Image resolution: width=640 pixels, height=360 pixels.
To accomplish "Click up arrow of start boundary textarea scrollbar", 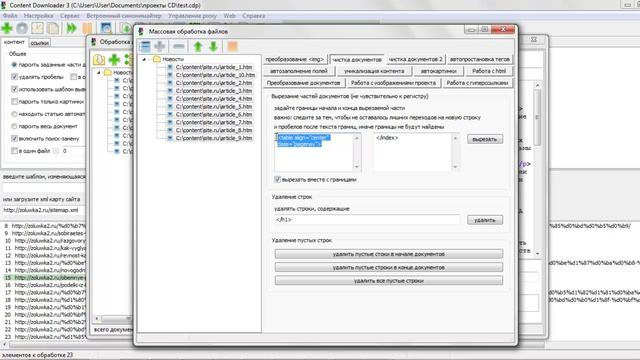I will (357, 138).
